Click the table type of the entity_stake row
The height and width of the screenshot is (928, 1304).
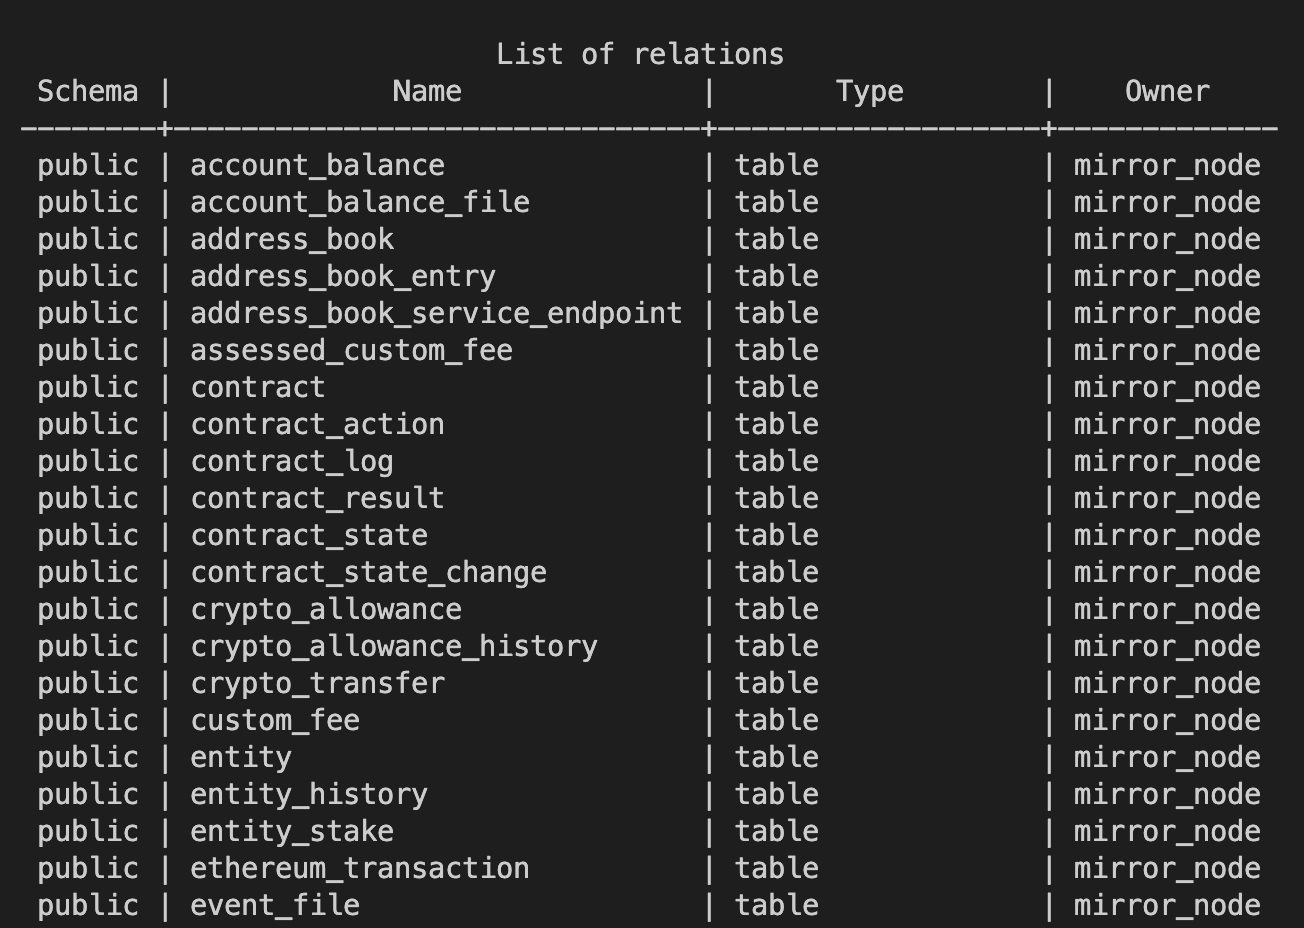[777, 831]
